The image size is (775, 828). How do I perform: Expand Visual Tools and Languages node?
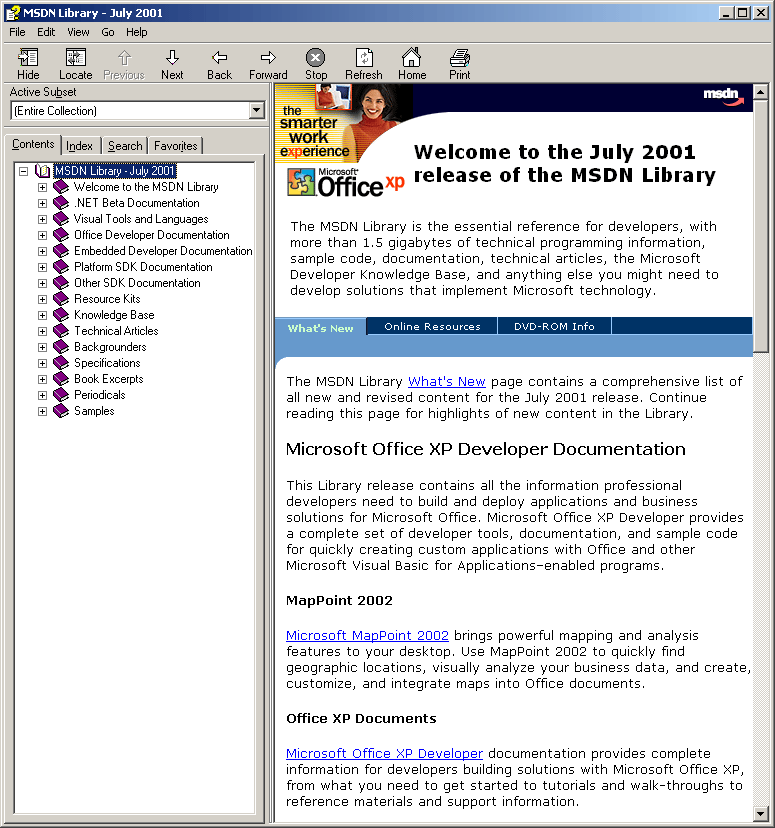click(42, 219)
